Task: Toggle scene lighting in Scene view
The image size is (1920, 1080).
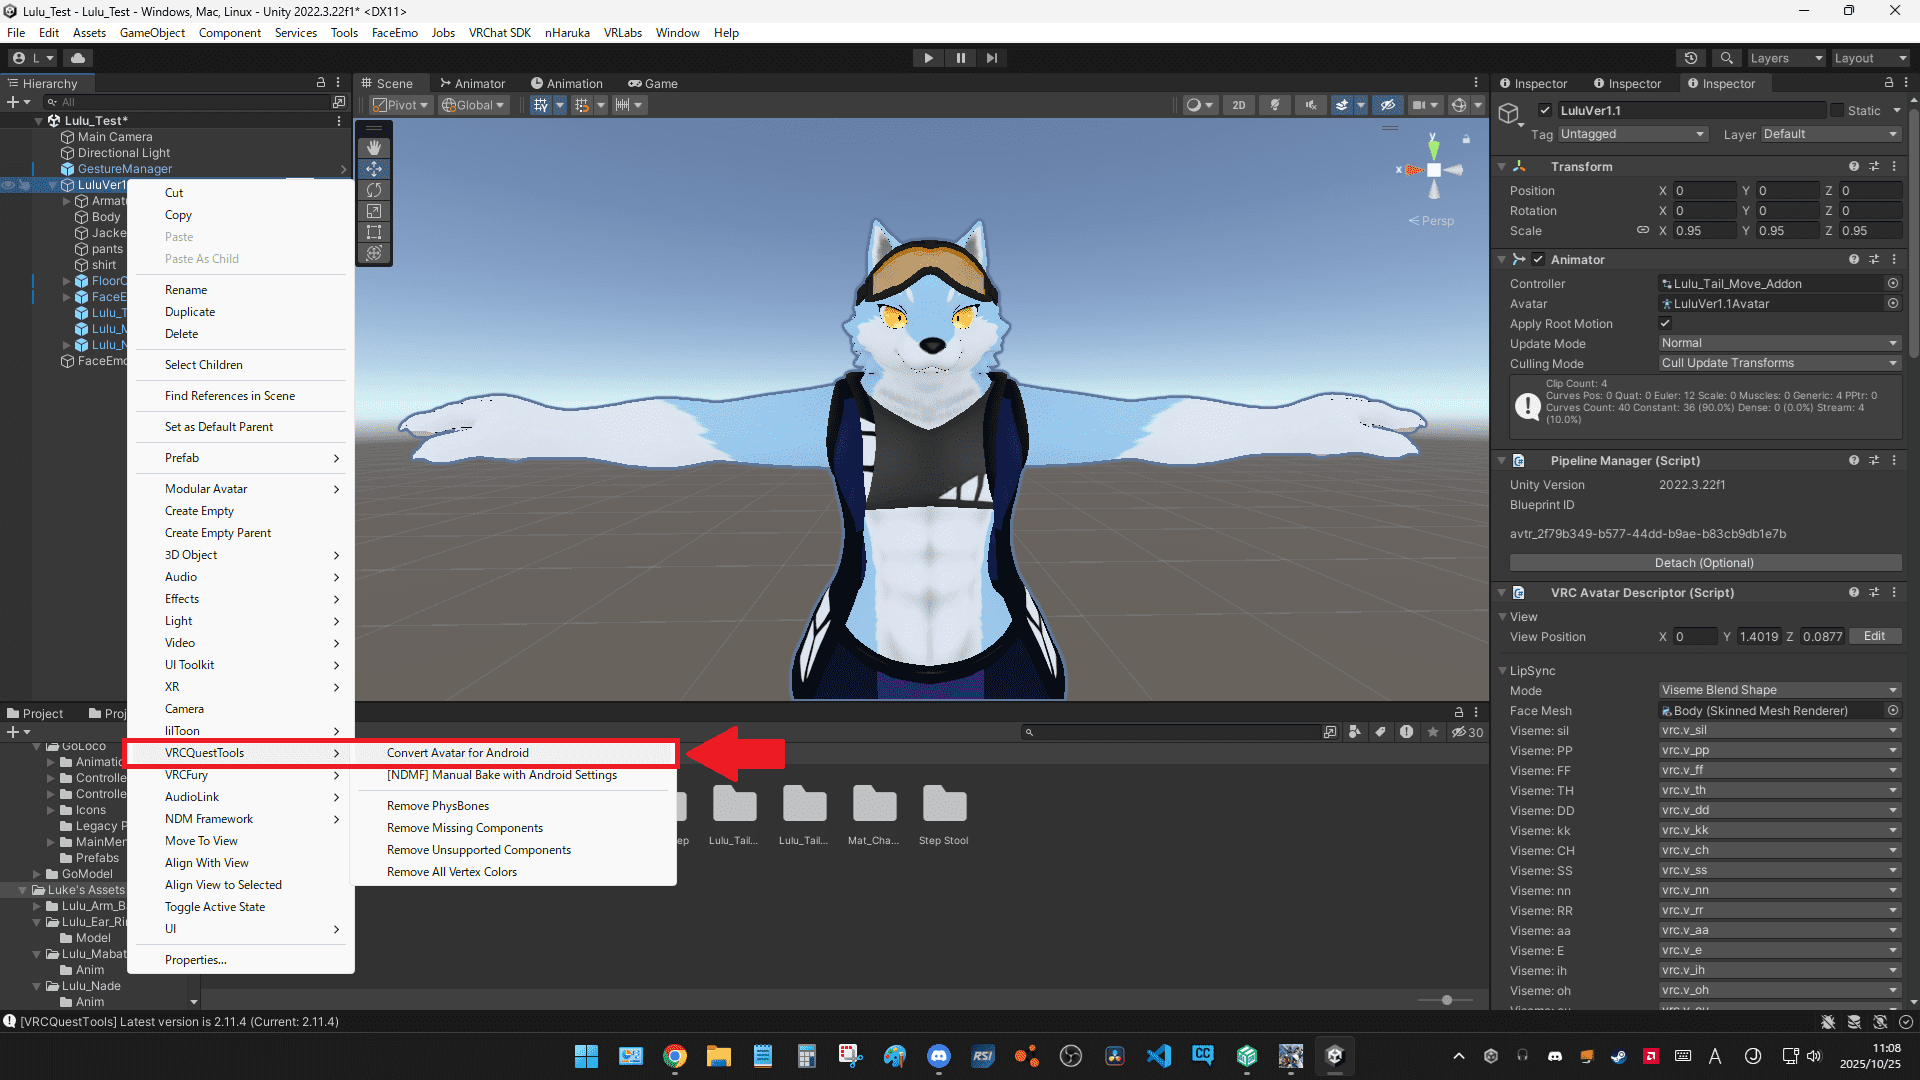Action: [x=1275, y=104]
